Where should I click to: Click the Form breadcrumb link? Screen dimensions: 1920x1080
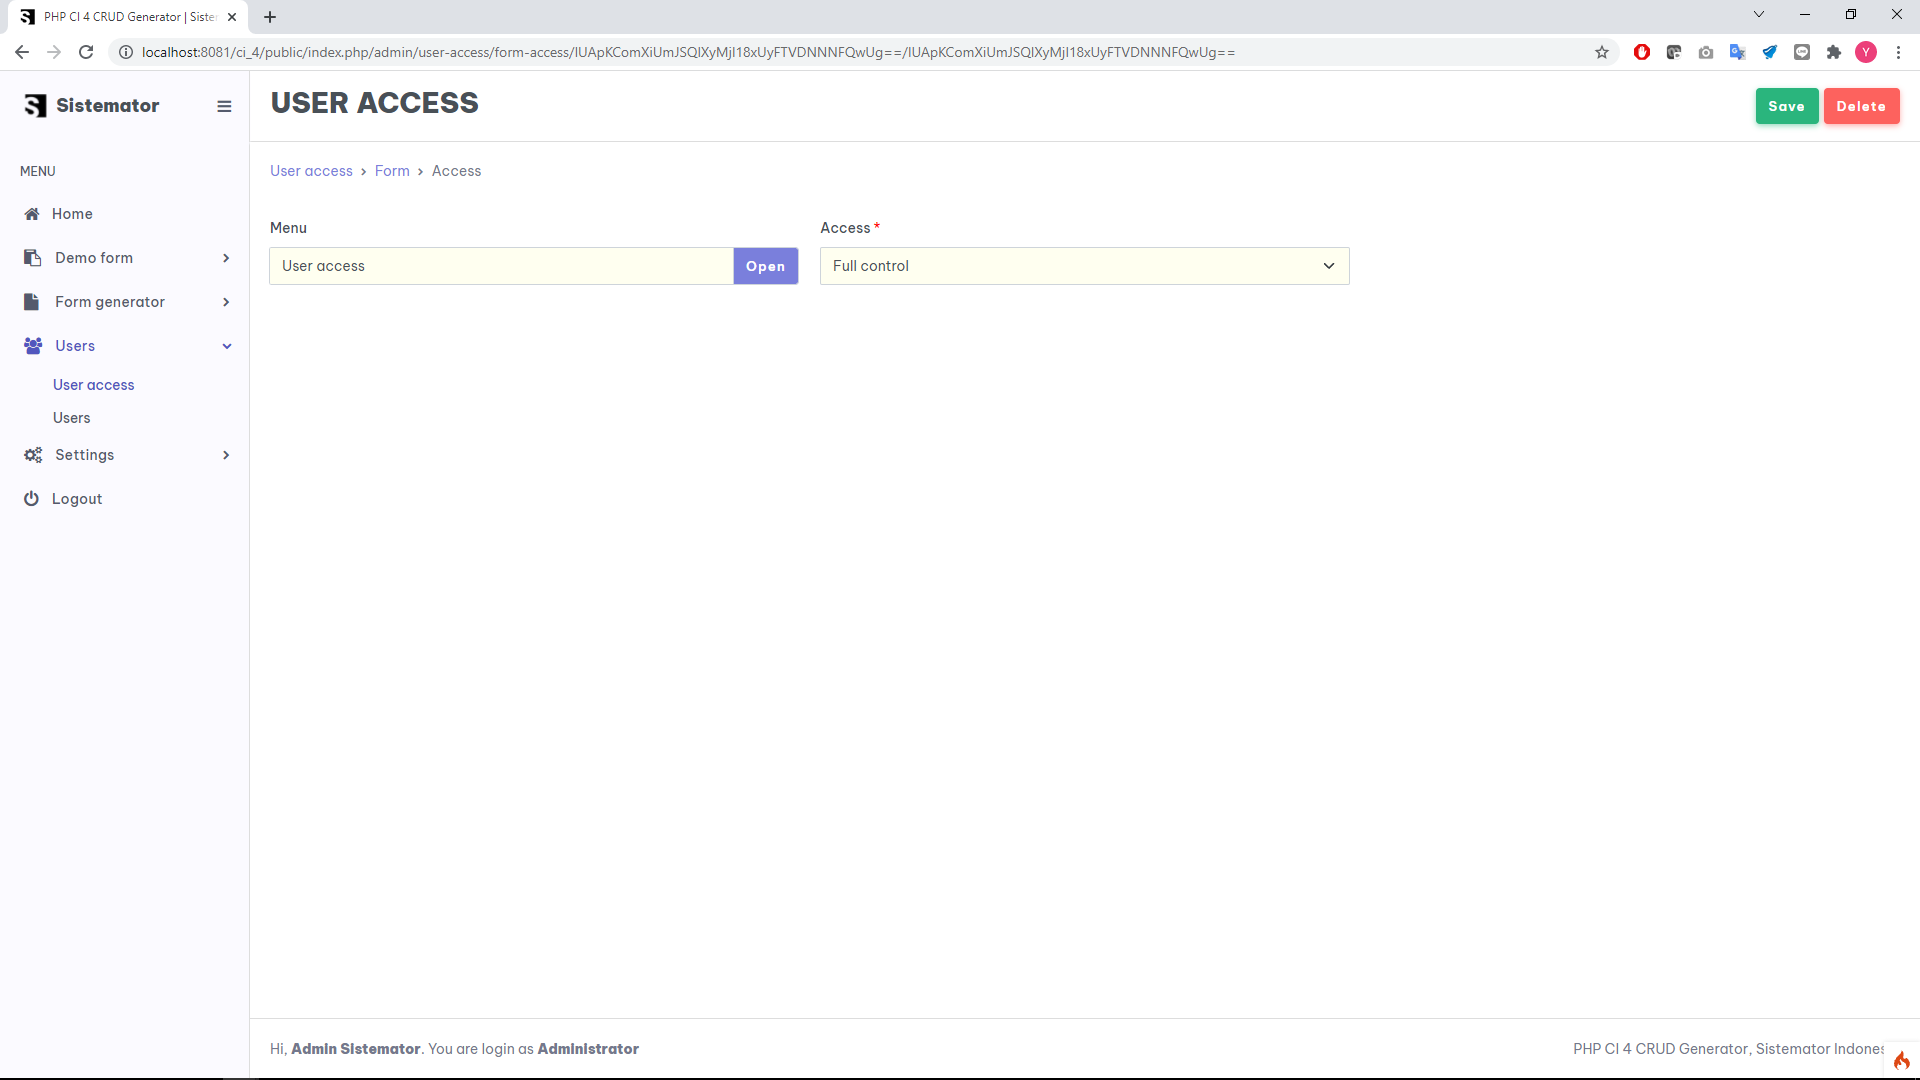tap(392, 171)
